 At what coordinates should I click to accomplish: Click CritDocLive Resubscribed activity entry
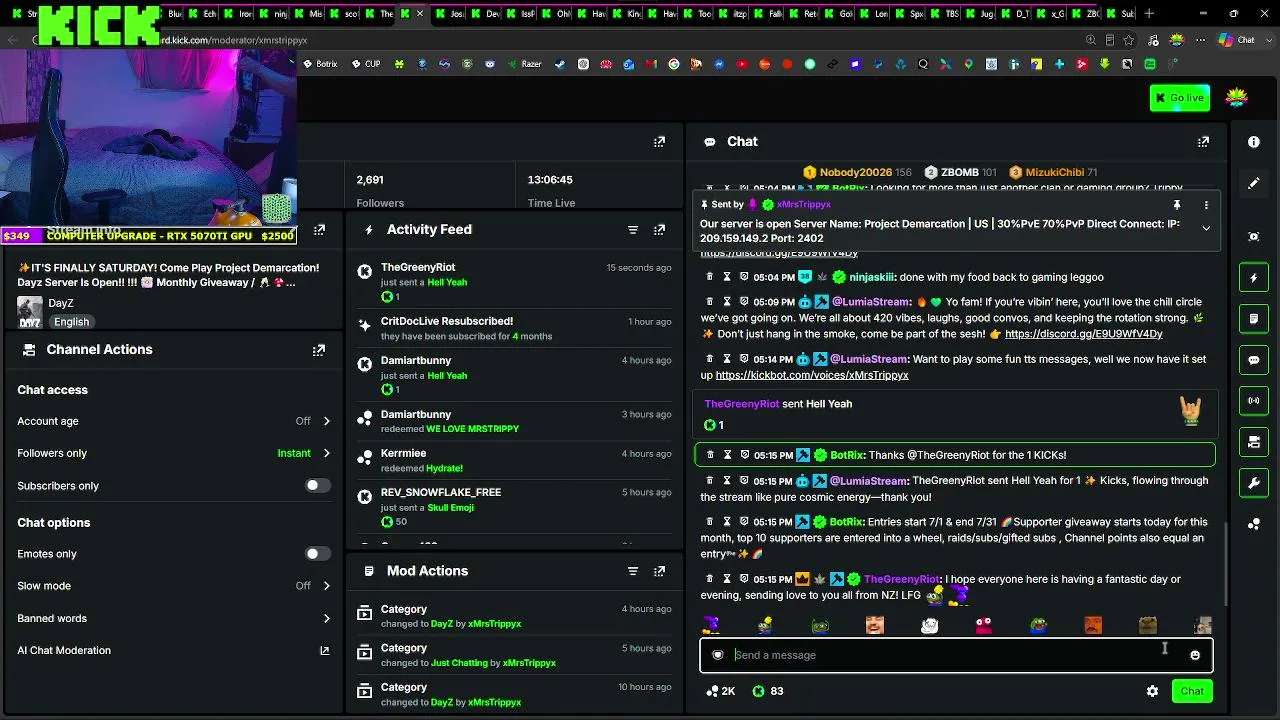click(515, 329)
